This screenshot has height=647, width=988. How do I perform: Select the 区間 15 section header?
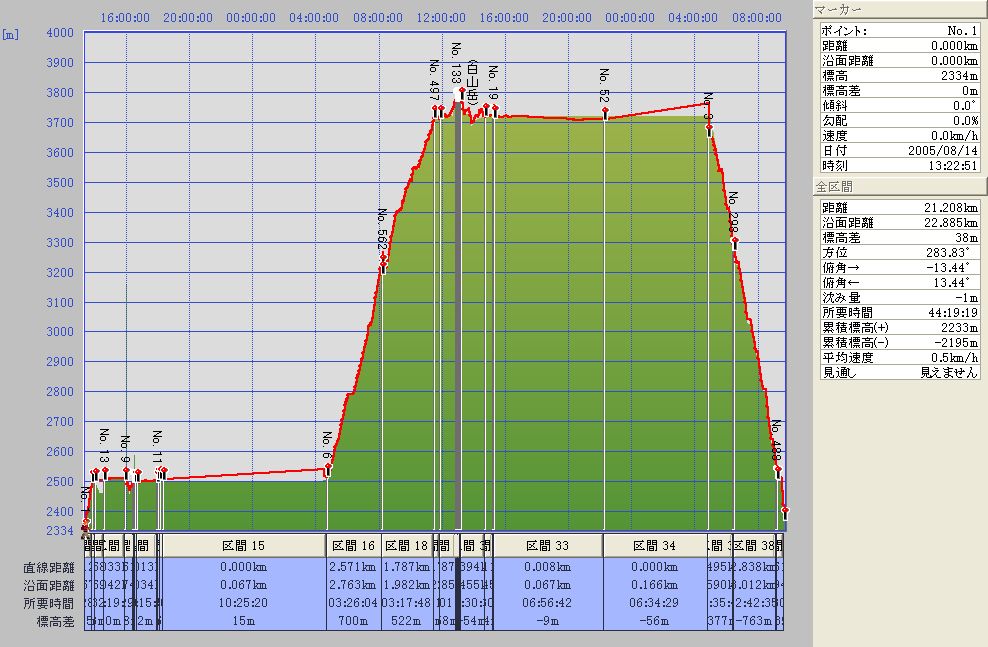click(244, 546)
